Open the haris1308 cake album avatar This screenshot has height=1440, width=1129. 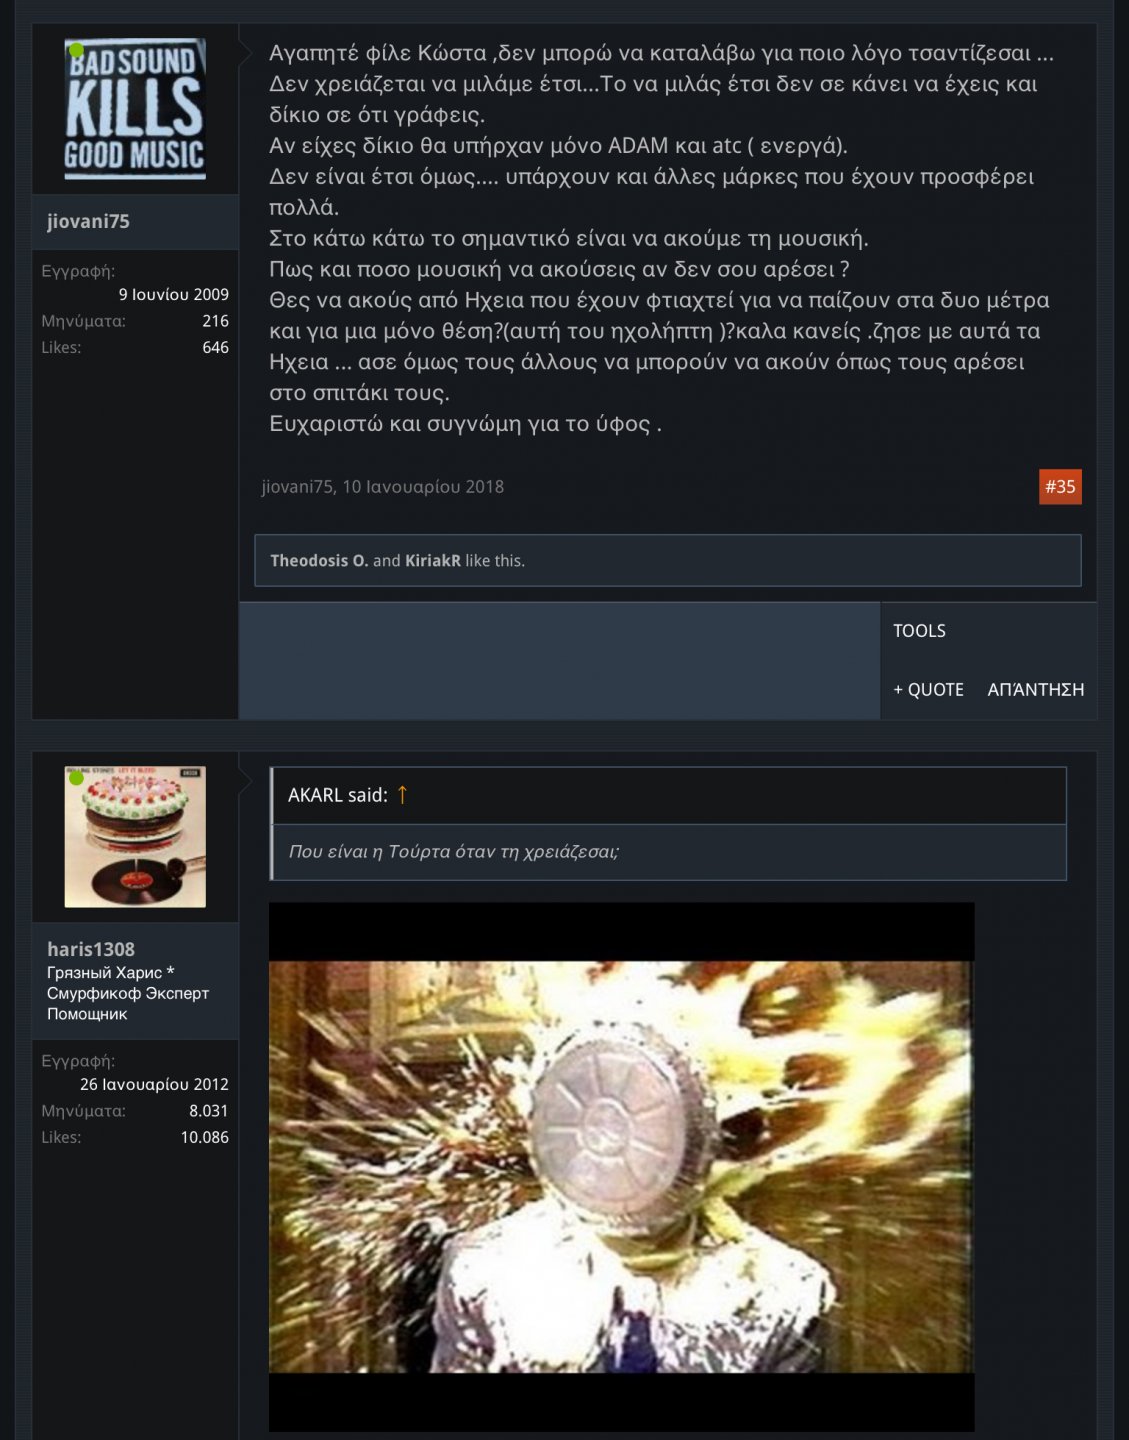[x=135, y=837]
